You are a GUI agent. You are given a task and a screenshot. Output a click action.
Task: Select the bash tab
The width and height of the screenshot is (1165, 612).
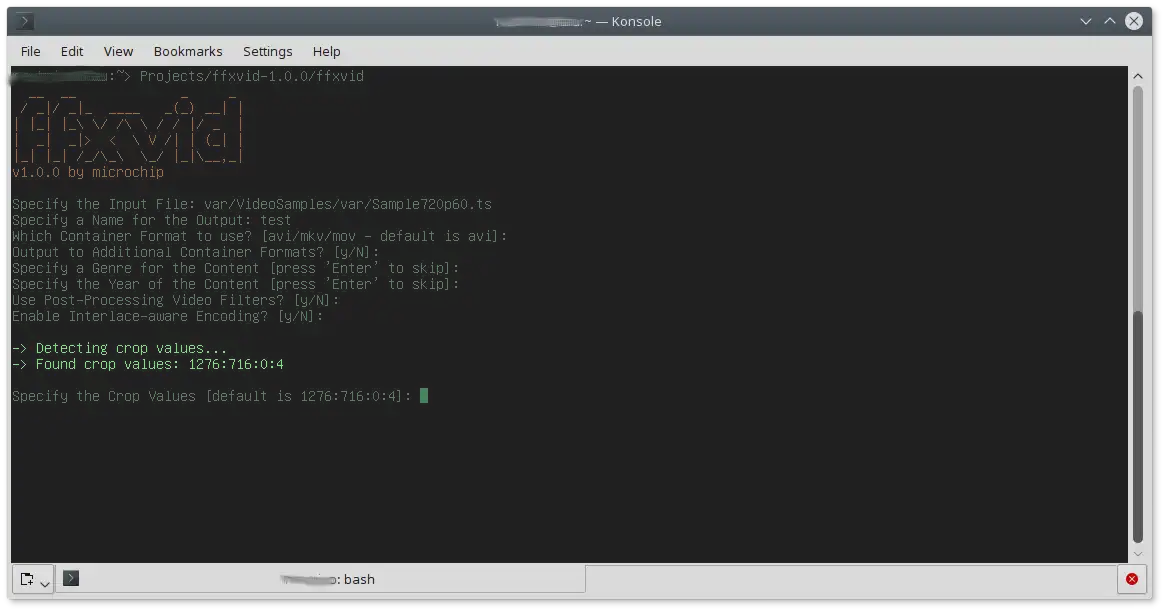320,579
